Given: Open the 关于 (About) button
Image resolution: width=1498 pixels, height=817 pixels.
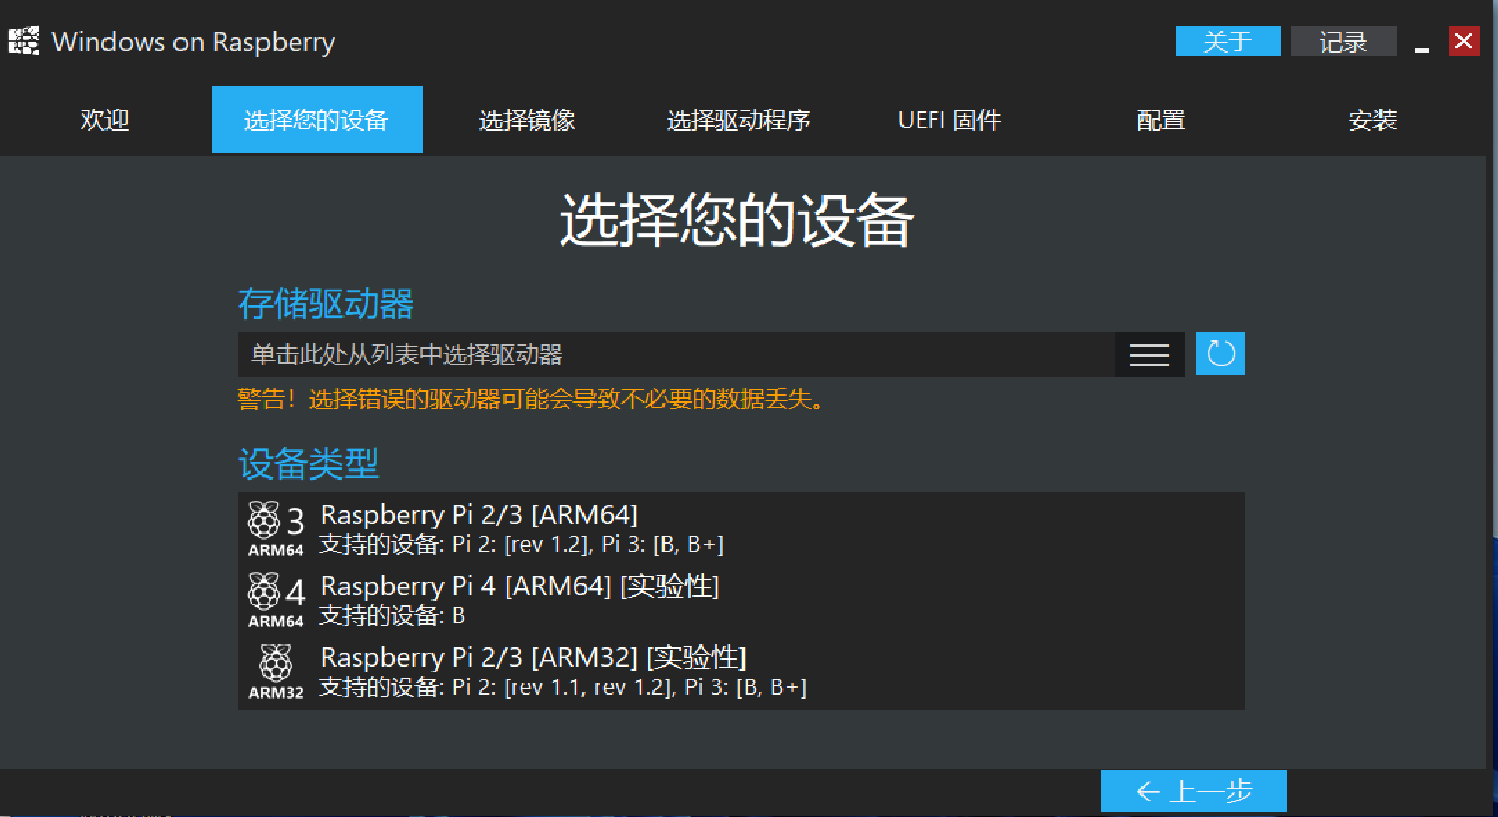Looking at the screenshot, I should coord(1228,41).
